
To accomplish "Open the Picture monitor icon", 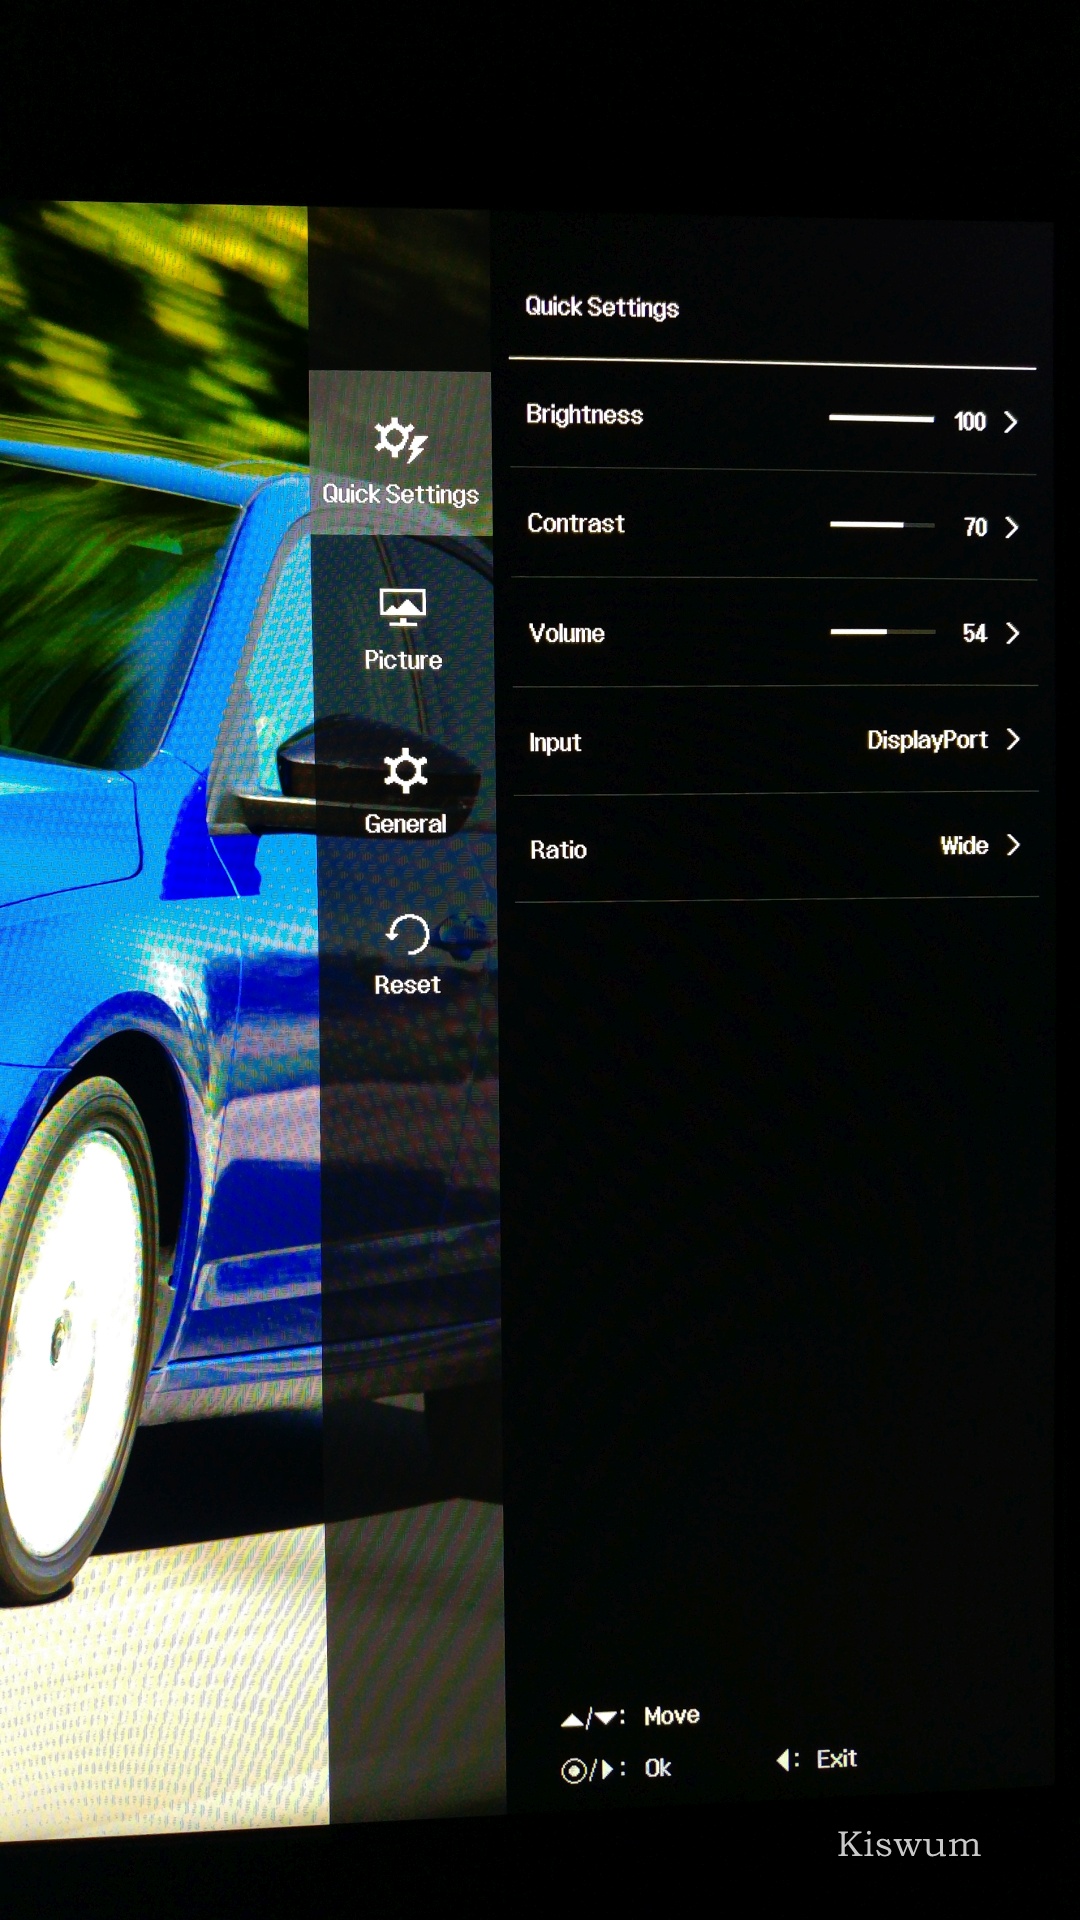I will [402, 608].
